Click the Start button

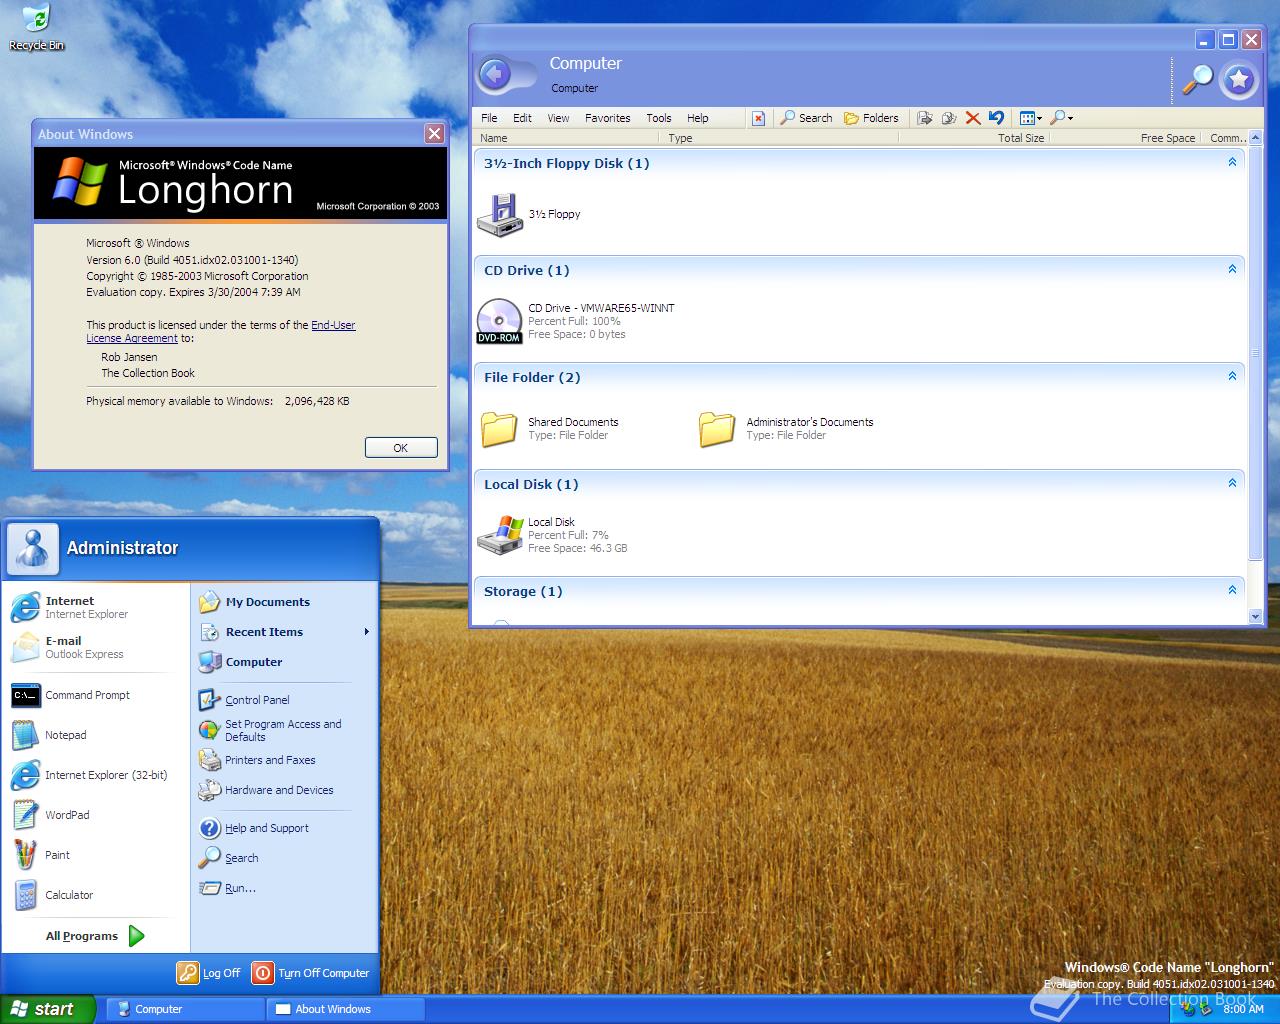pos(47,1009)
